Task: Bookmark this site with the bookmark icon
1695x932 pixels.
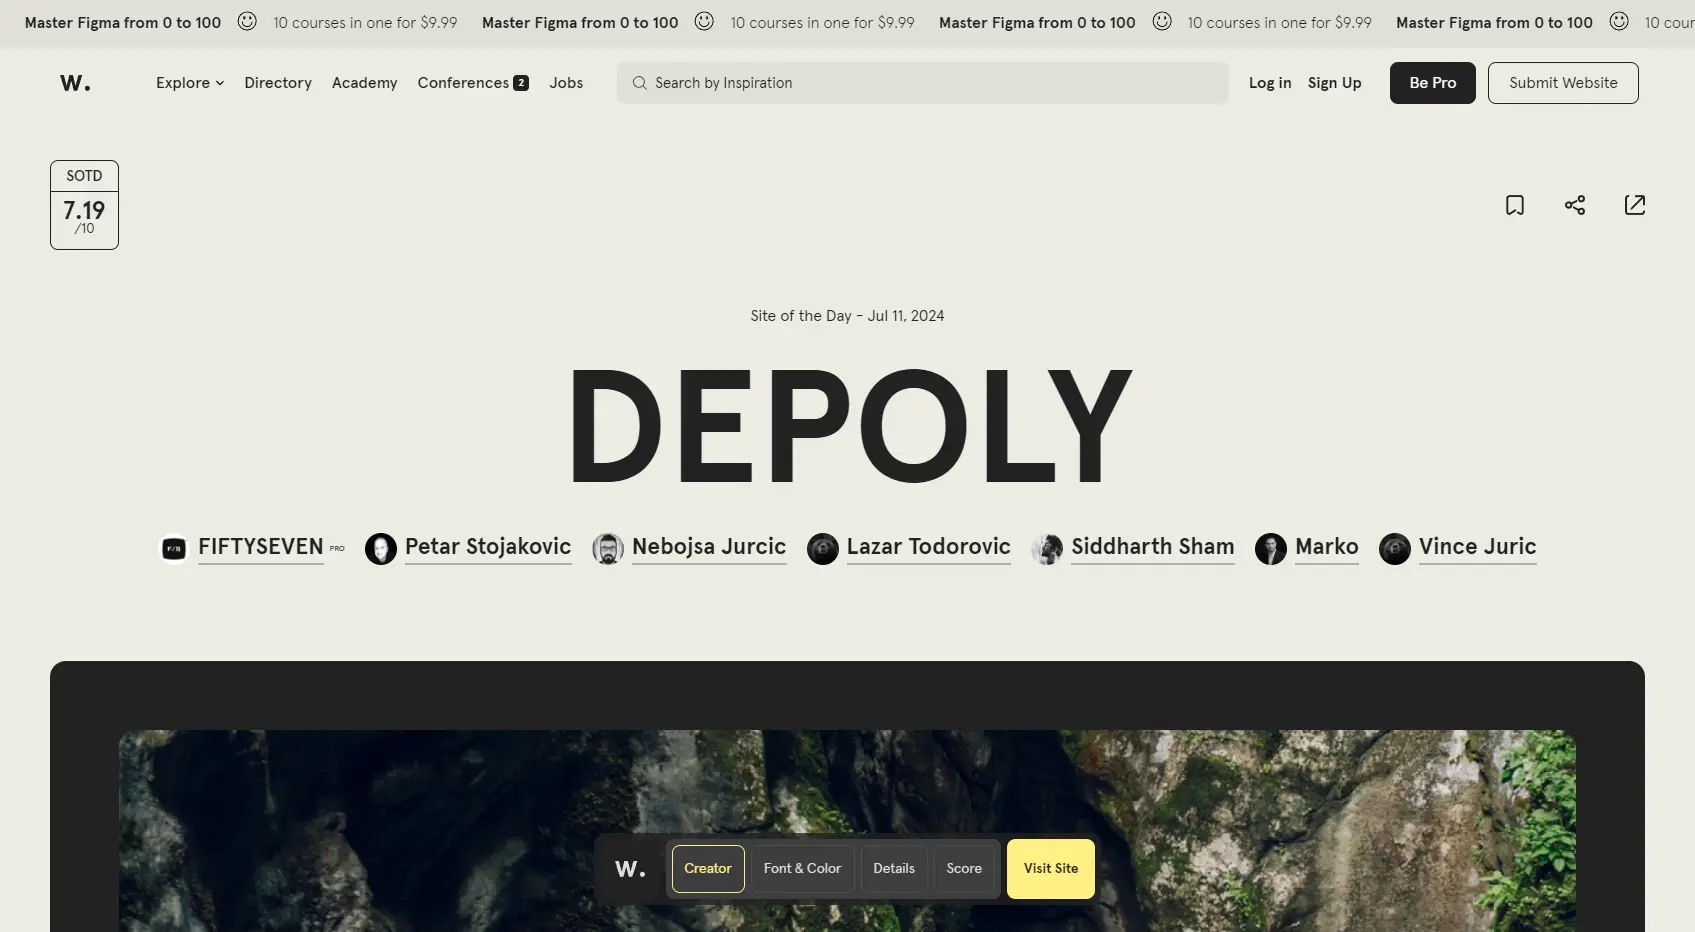Action: [1515, 205]
